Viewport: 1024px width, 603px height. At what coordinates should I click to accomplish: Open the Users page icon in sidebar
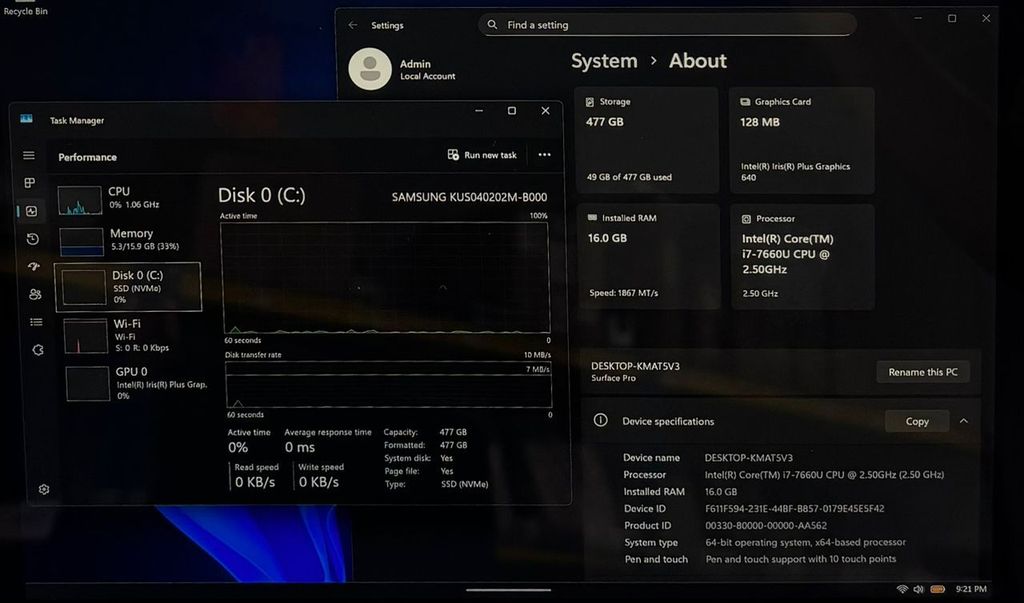tap(35, 294)
